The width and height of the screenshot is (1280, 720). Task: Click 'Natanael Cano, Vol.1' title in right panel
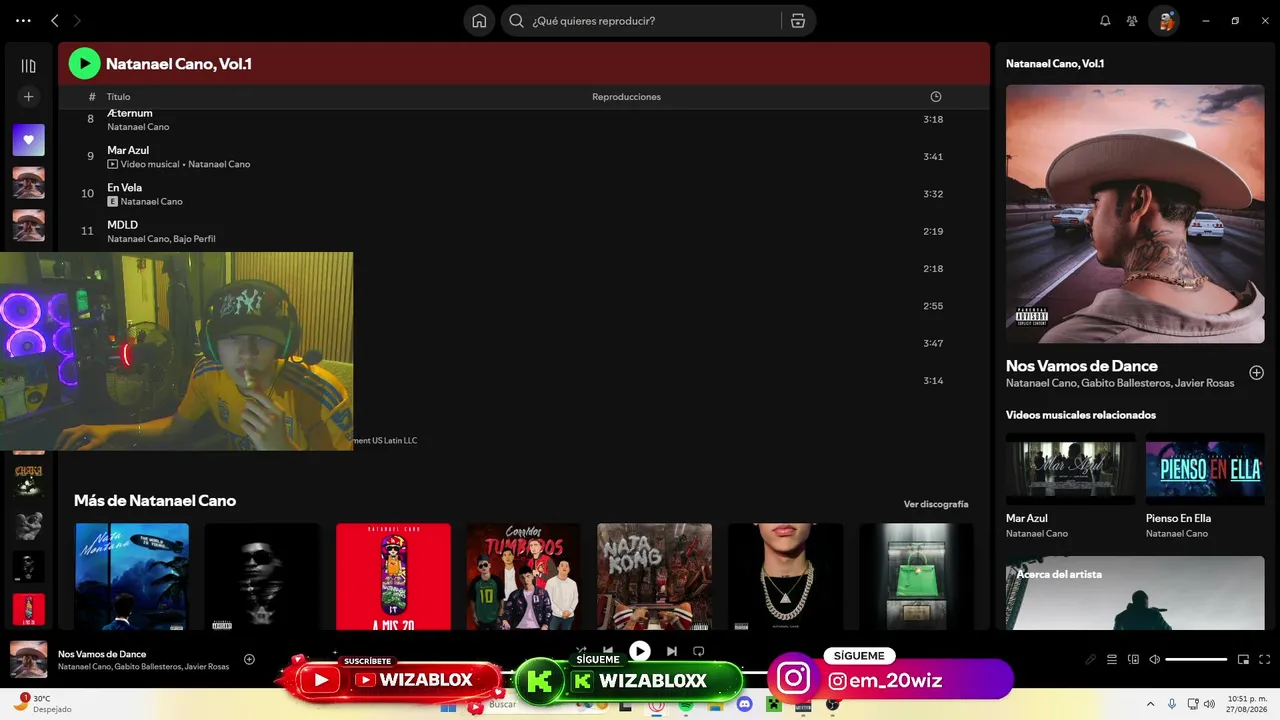1055,64
